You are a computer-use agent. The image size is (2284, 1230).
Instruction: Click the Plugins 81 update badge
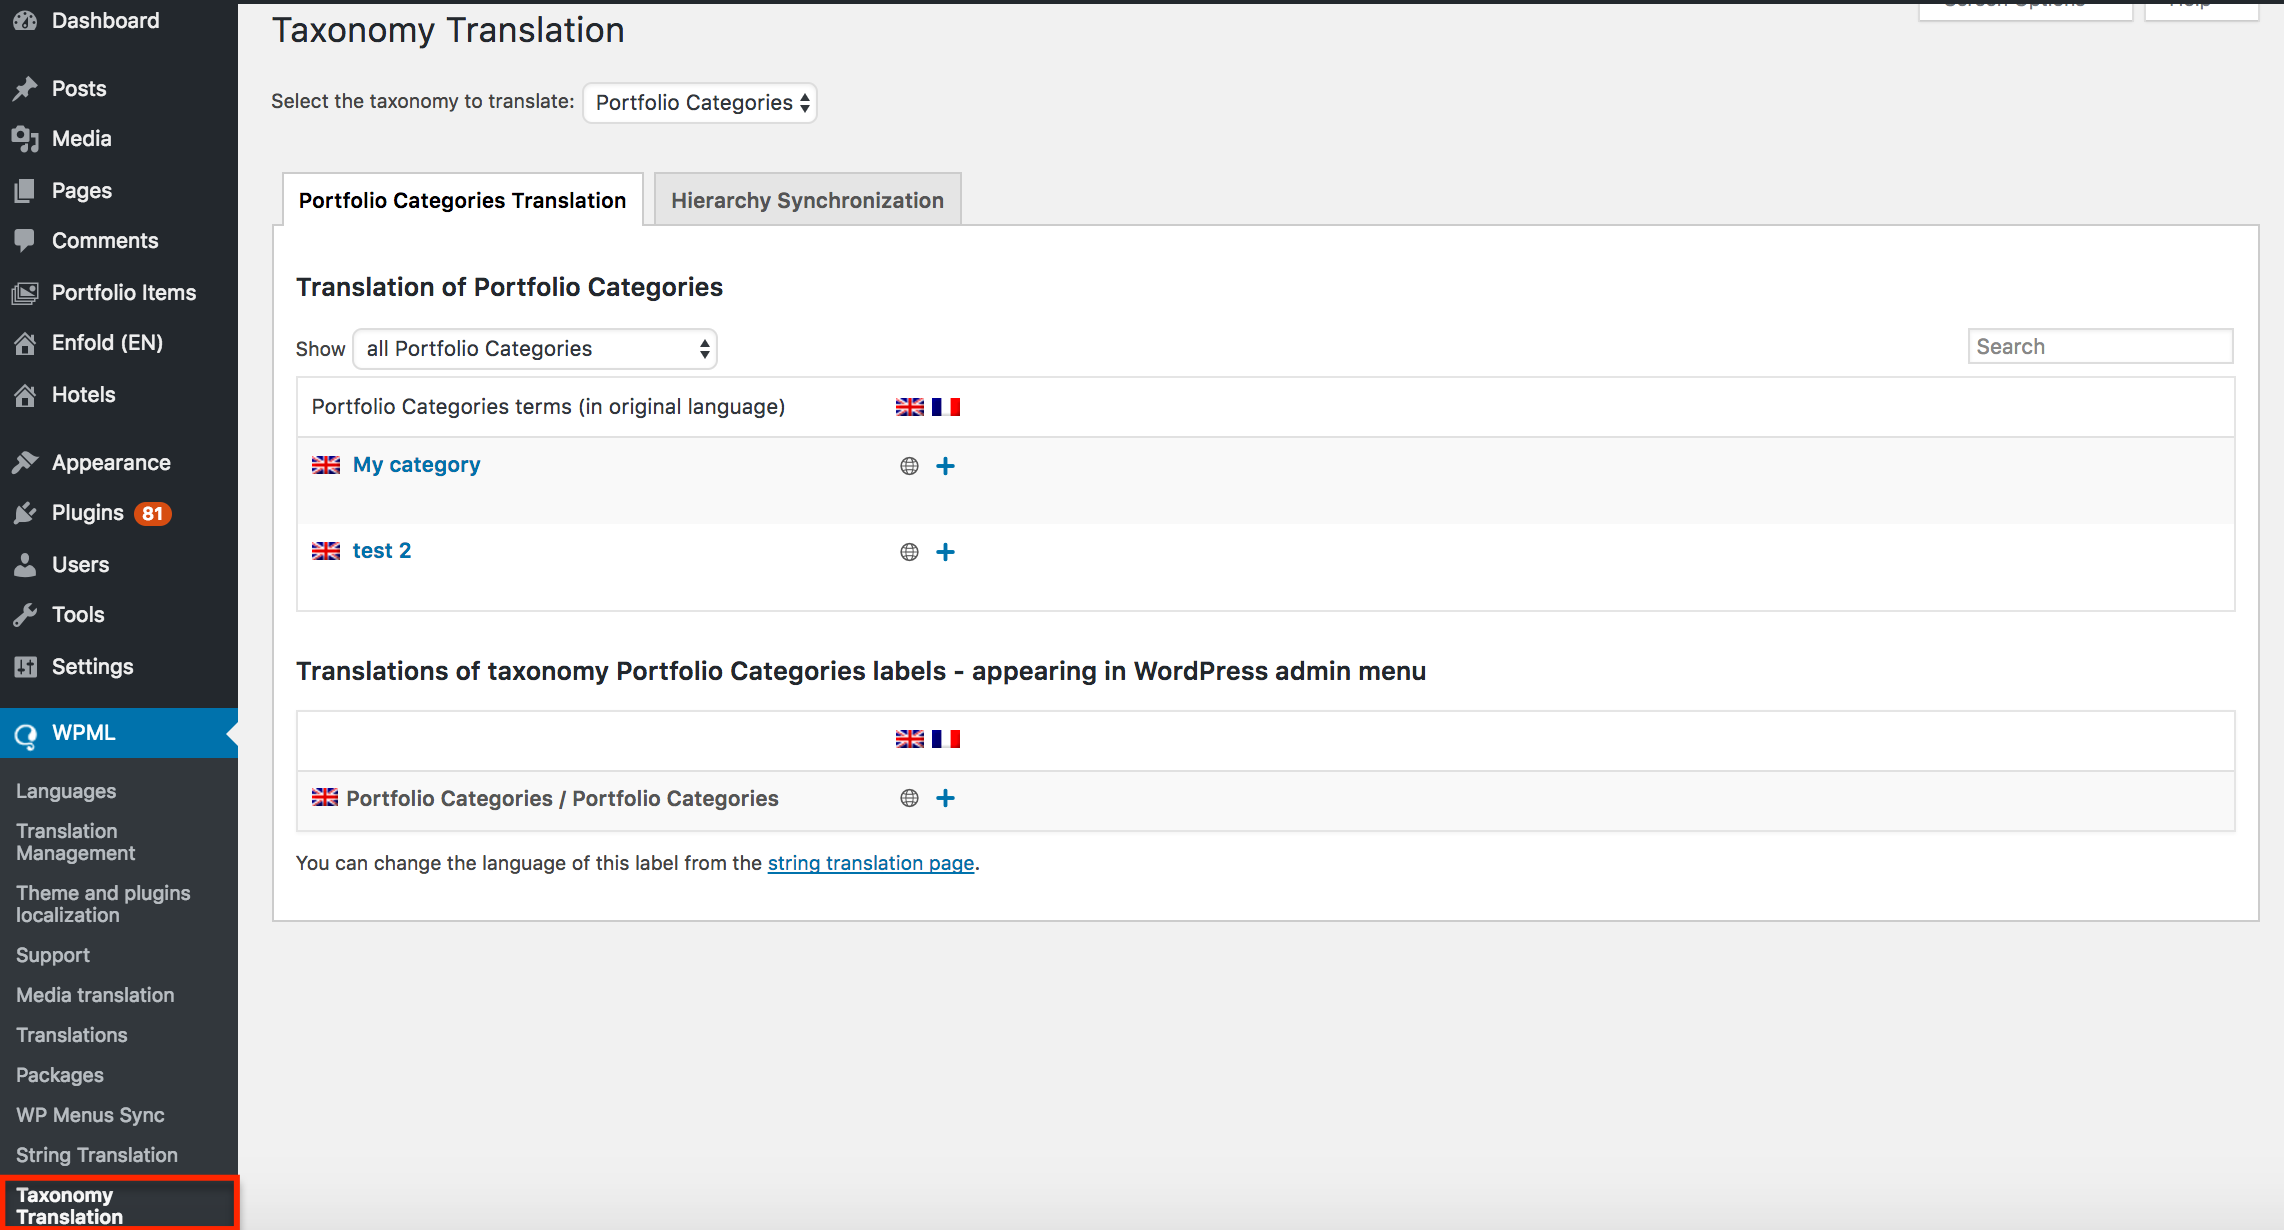click(152, 514)
